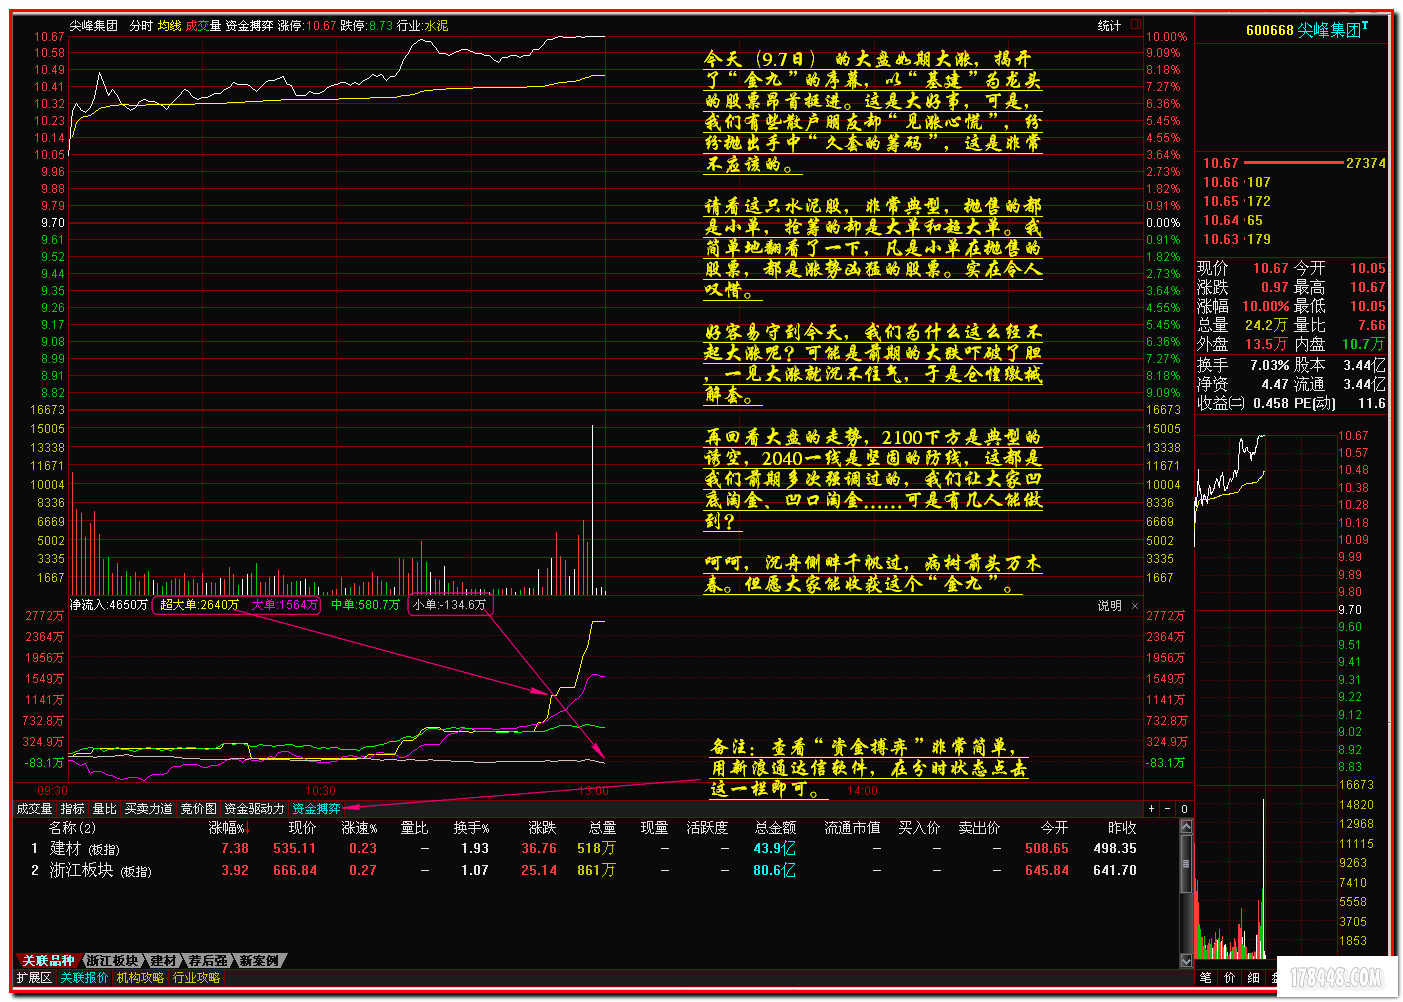Open the 浙江板块 bottom tab

pos(111,961)
